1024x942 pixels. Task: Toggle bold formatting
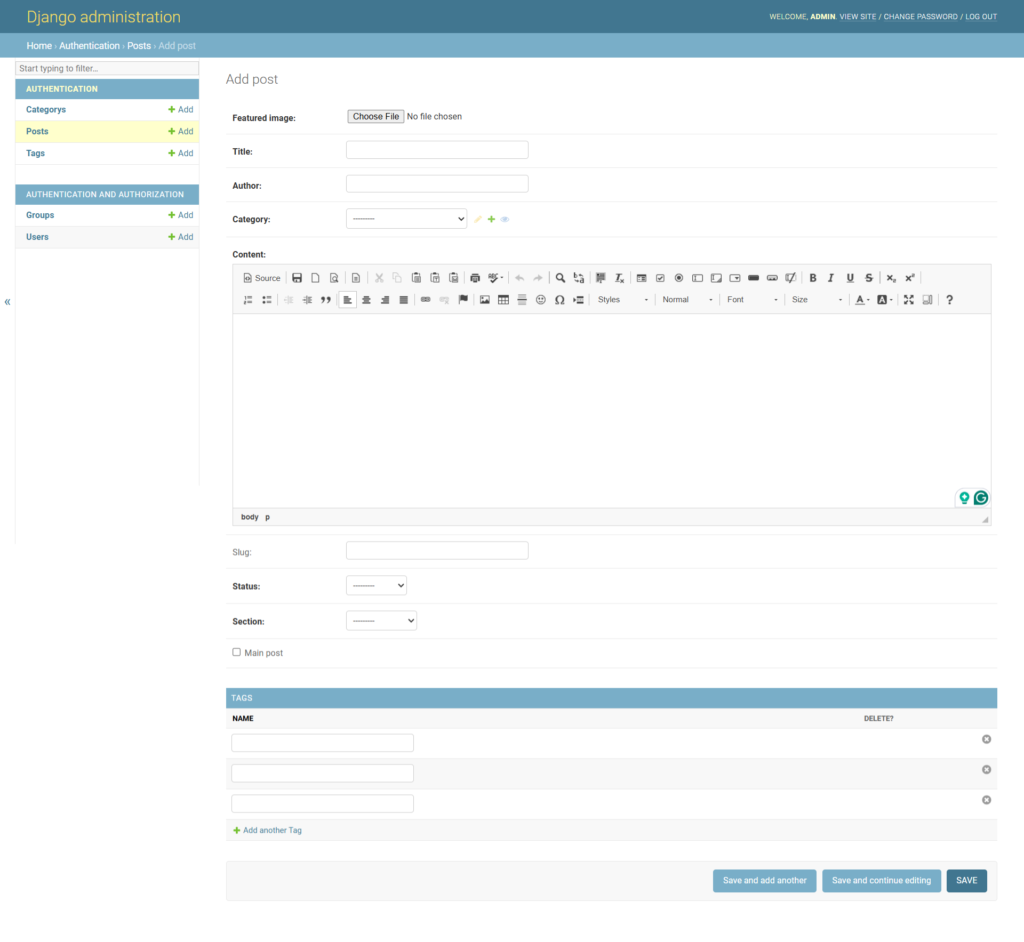coord(813,278)
